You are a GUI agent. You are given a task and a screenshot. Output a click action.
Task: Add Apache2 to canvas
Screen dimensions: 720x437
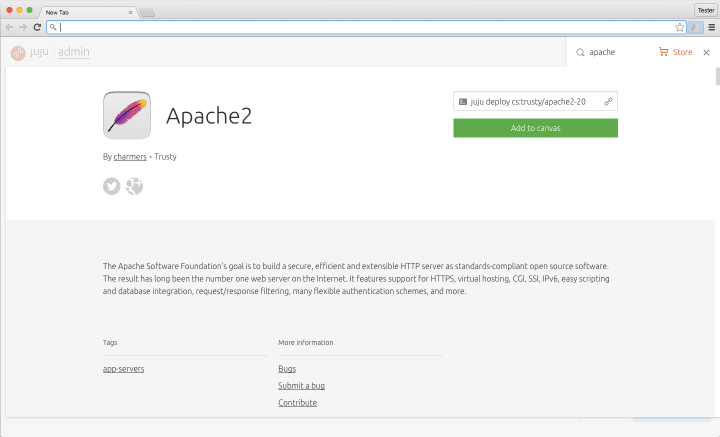(535, 128)
